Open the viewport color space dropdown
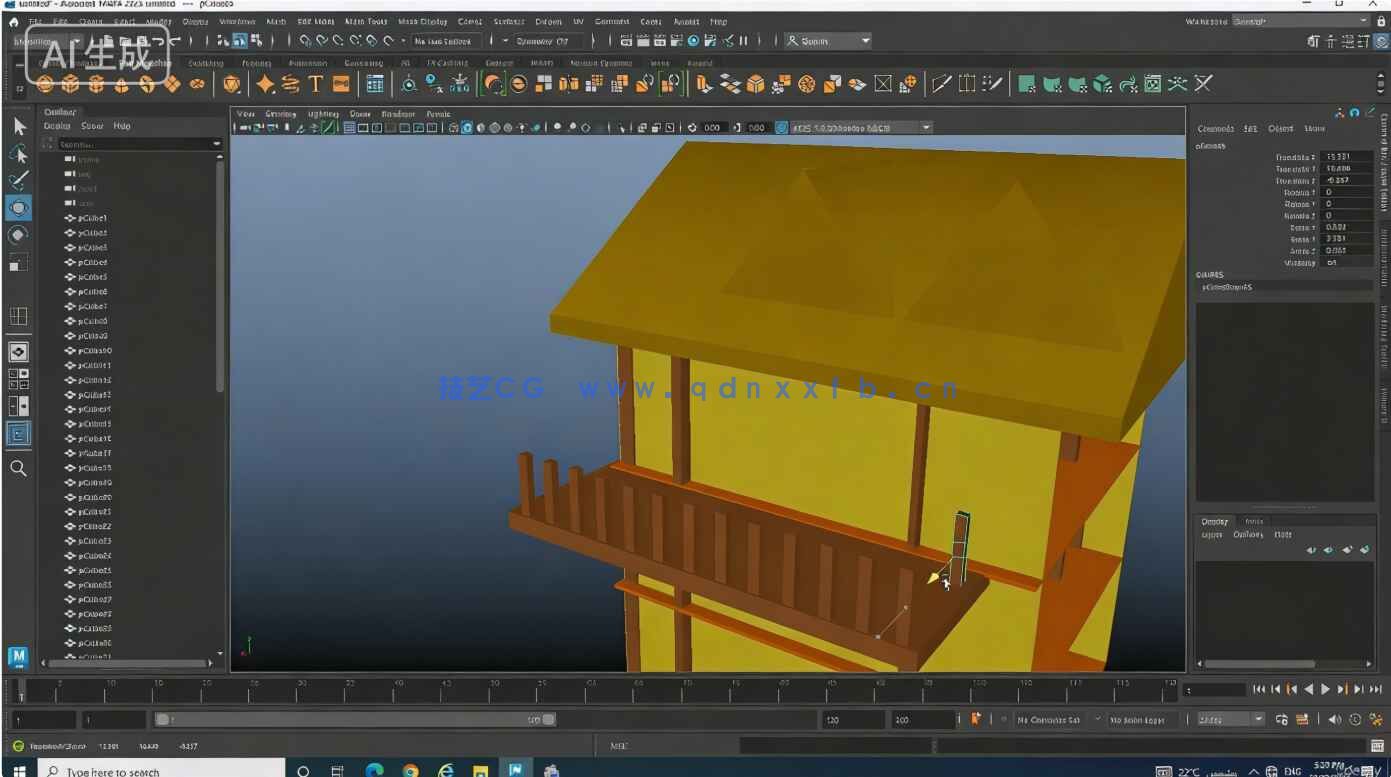 click(862, 128)
